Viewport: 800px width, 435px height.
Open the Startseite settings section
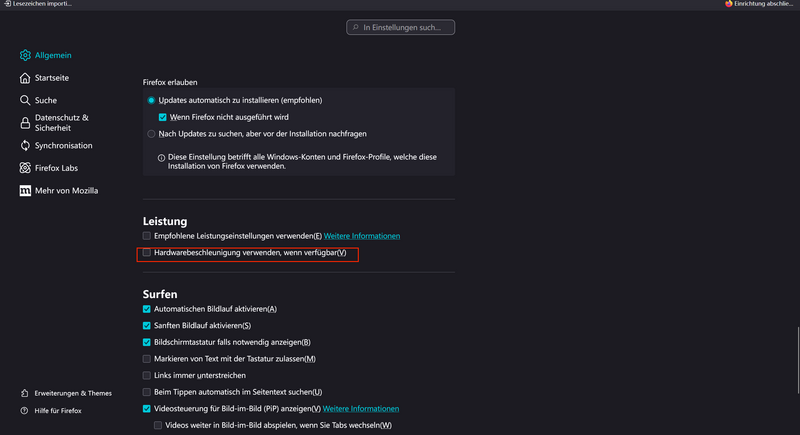pos(52,78)
